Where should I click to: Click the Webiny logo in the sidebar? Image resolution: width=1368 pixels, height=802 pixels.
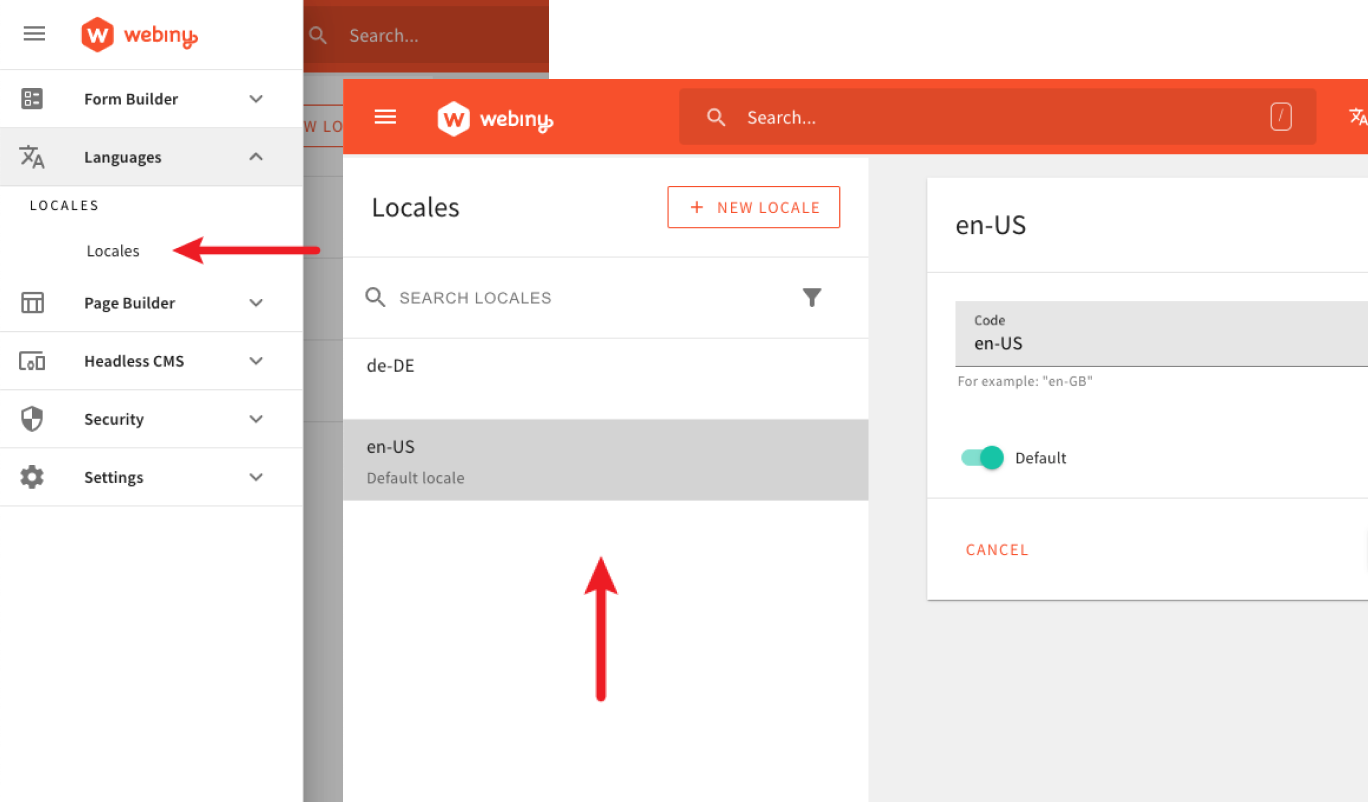pyautogui.click(x=138, y=34)
